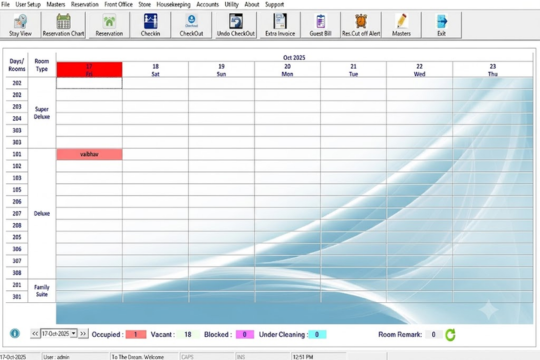Launch the Checkin toolbar icon
The width and height of the screenshot is (540, 360).
pyautogui.click(x=150, y=25)
